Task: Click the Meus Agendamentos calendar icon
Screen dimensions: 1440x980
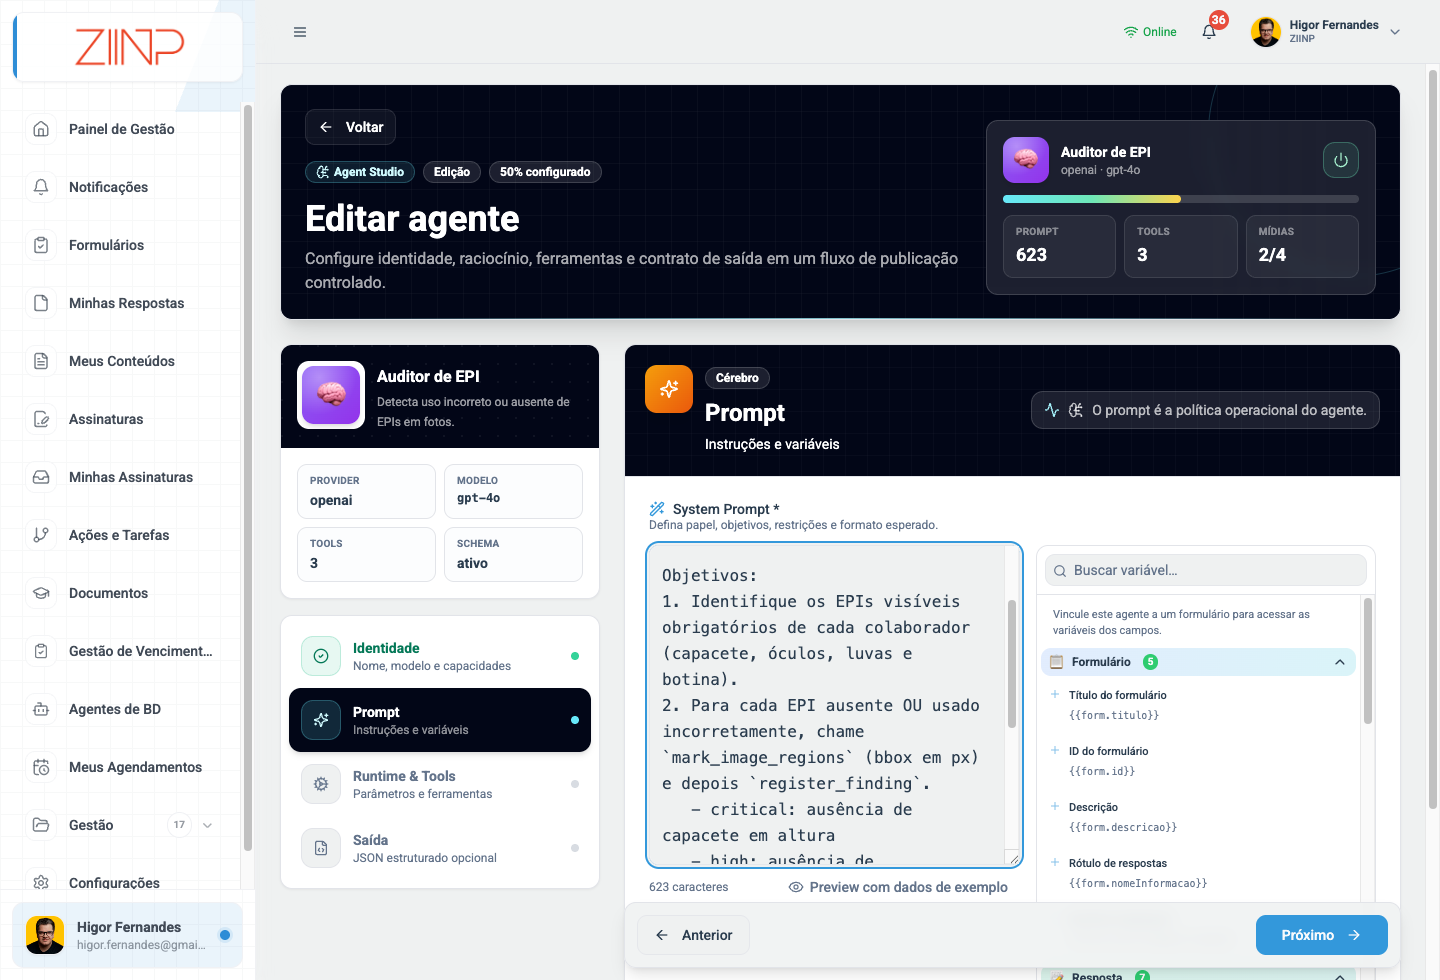Action: pos(41,767)
